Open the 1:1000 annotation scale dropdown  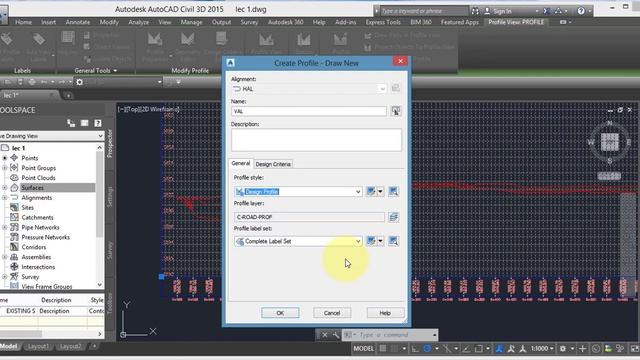click(x=542, y=349)
